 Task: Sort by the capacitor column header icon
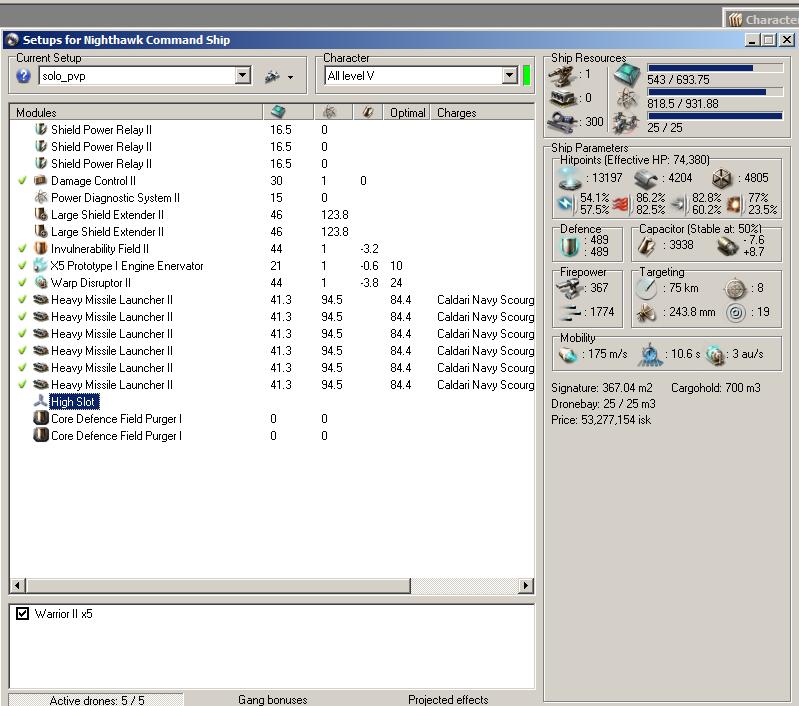pos(367,112)
